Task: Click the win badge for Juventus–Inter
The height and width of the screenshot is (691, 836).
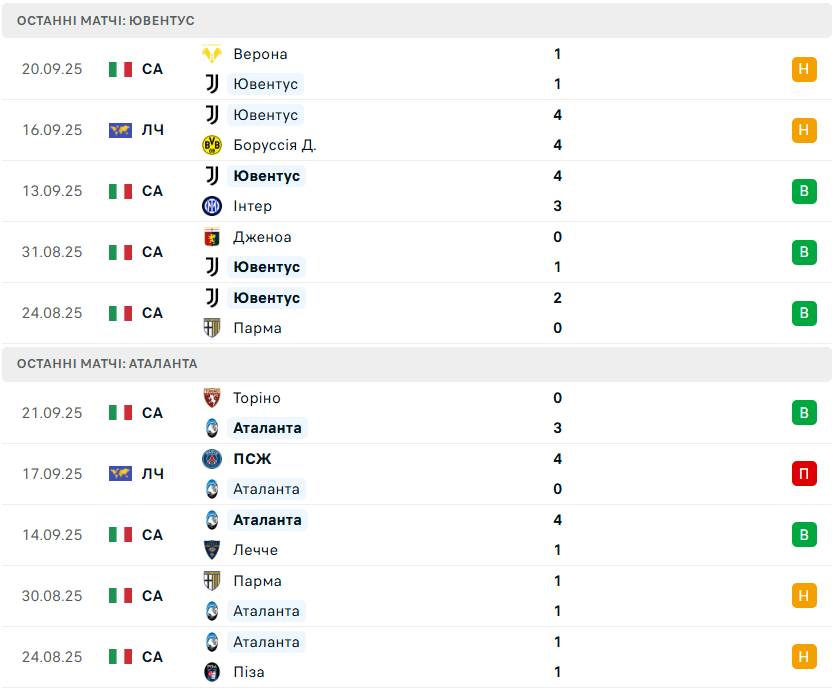Action: click(804, 191)
